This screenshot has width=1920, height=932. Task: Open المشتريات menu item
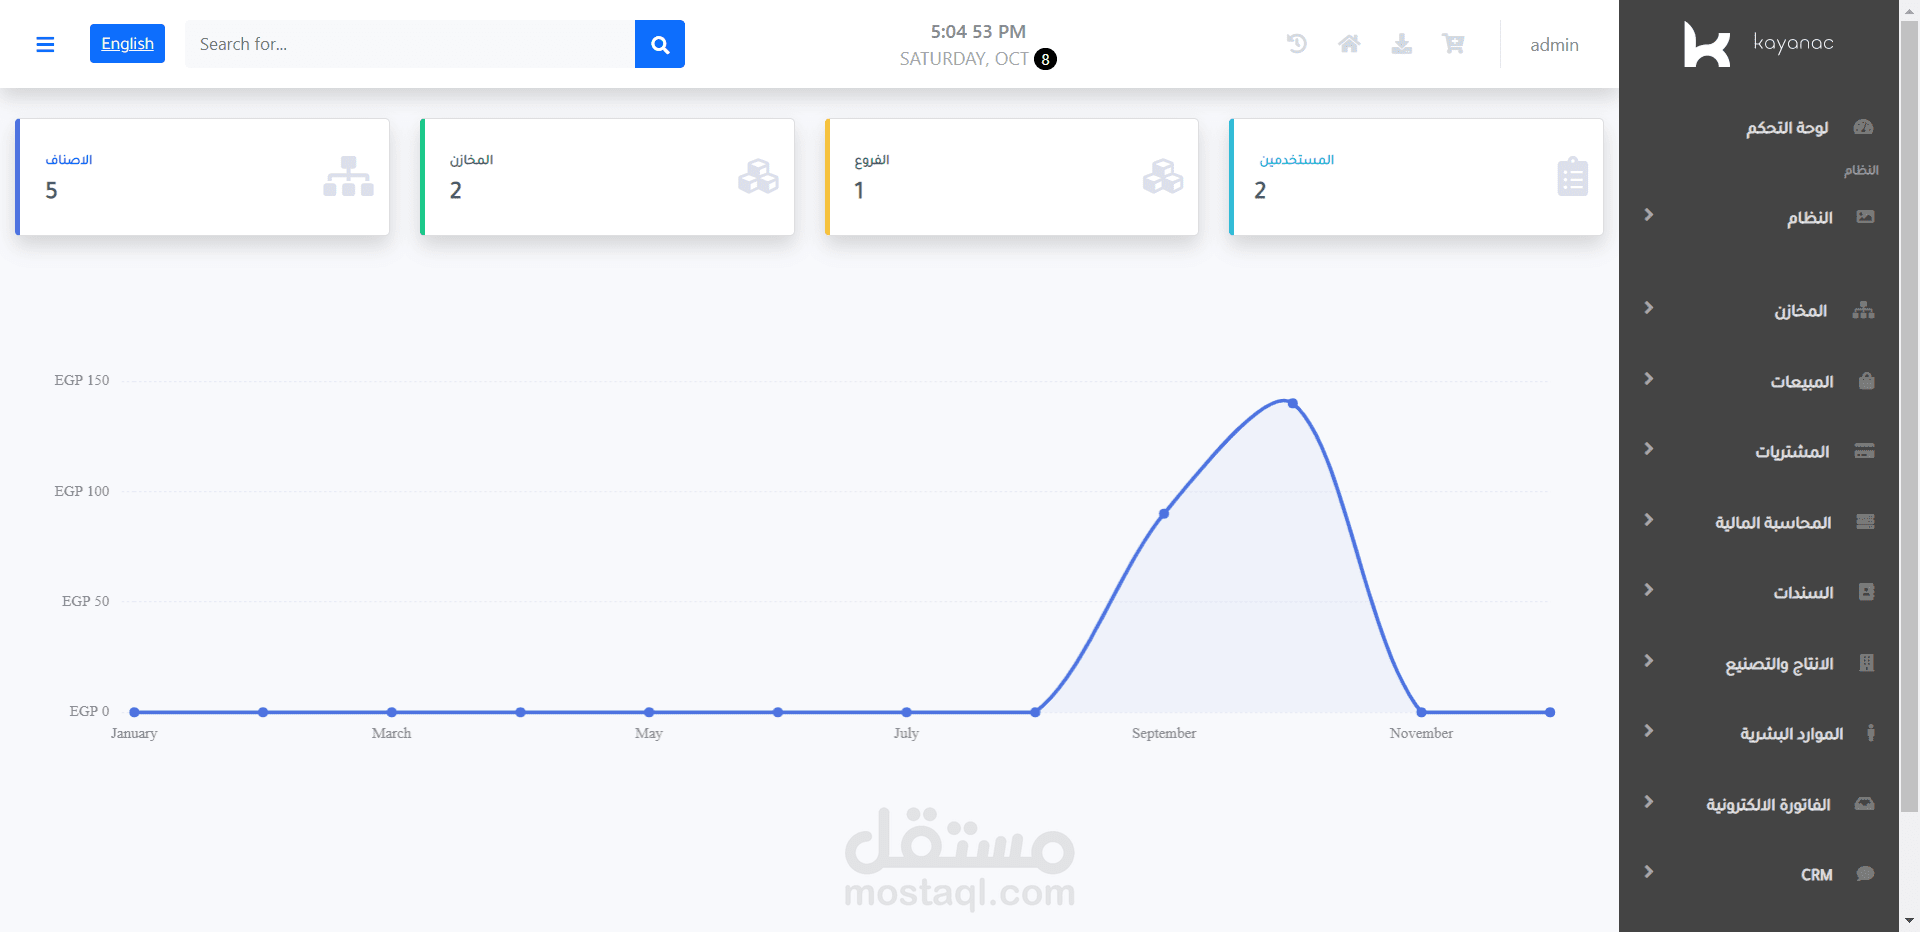tap(1792, 452)
